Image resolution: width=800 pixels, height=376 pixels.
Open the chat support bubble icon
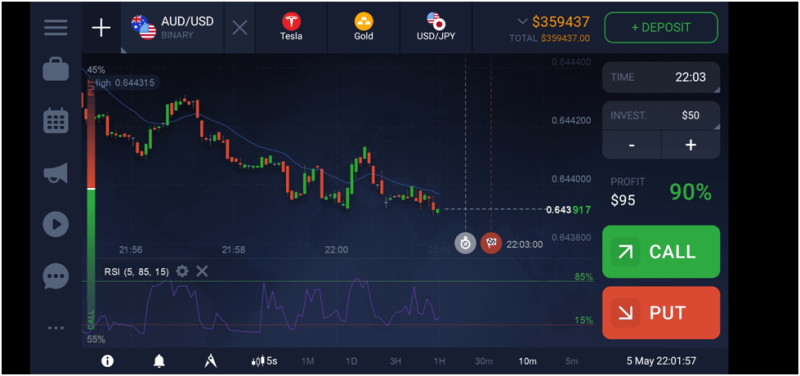point(56,277)
